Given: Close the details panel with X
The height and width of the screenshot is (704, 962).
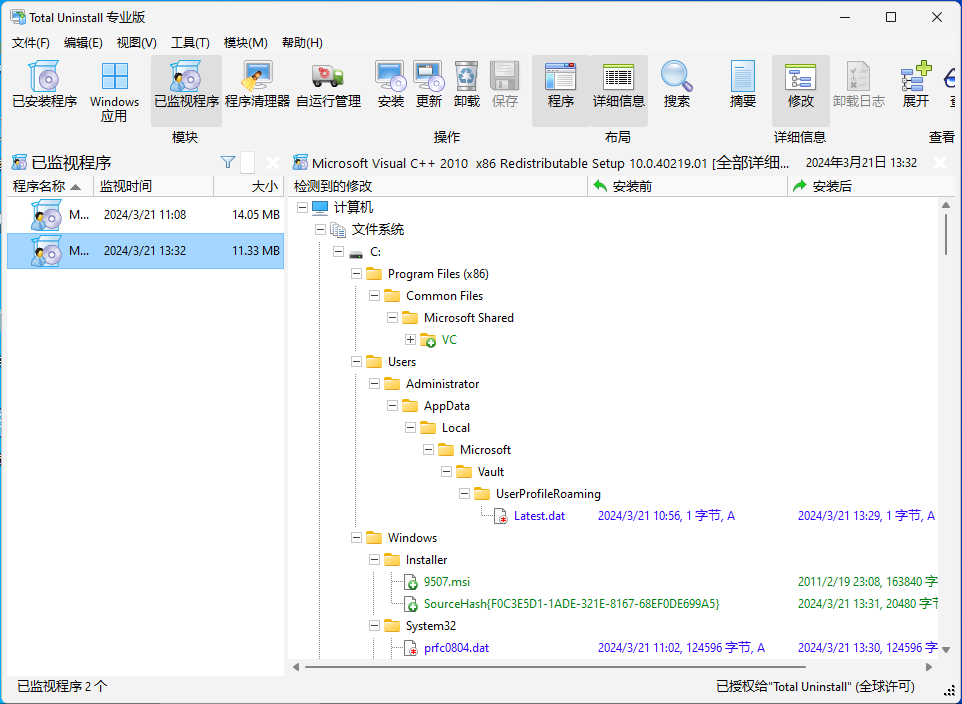Looking at the screenshot, I should point(939,163).
